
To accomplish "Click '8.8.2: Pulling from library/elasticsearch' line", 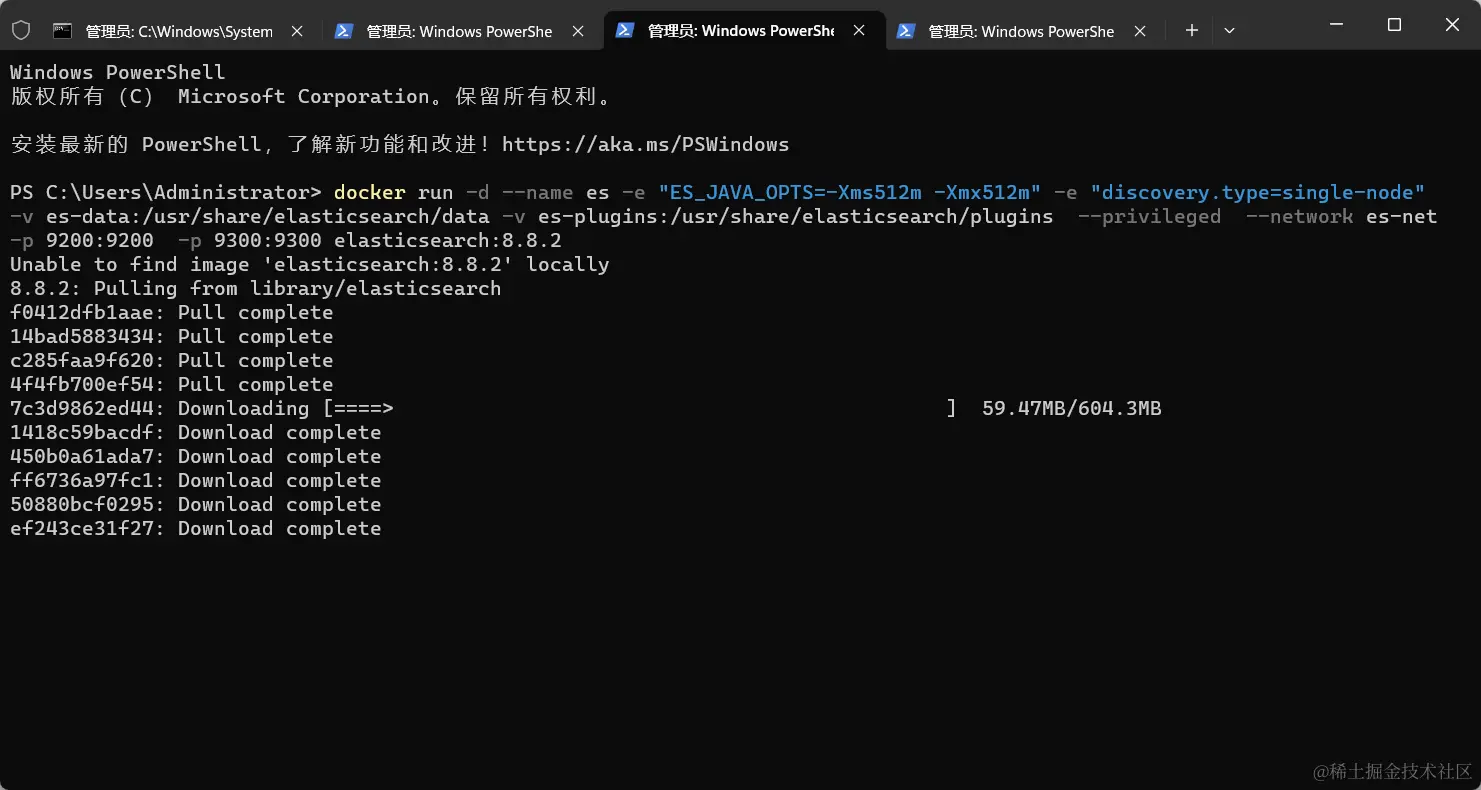I will [x=256, y=288].
